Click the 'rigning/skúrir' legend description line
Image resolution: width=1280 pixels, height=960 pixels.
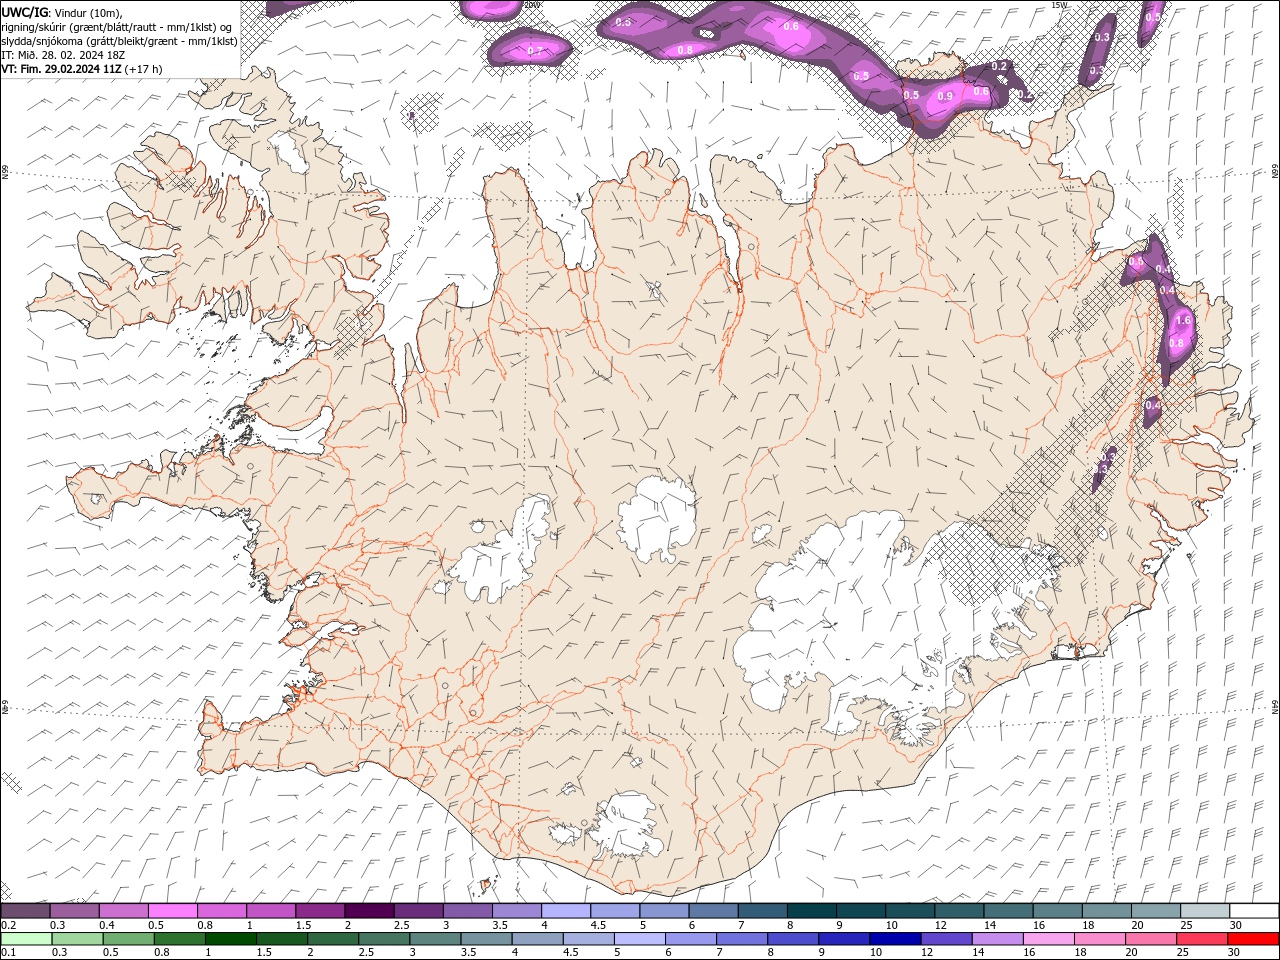click(x=118, y=26)
